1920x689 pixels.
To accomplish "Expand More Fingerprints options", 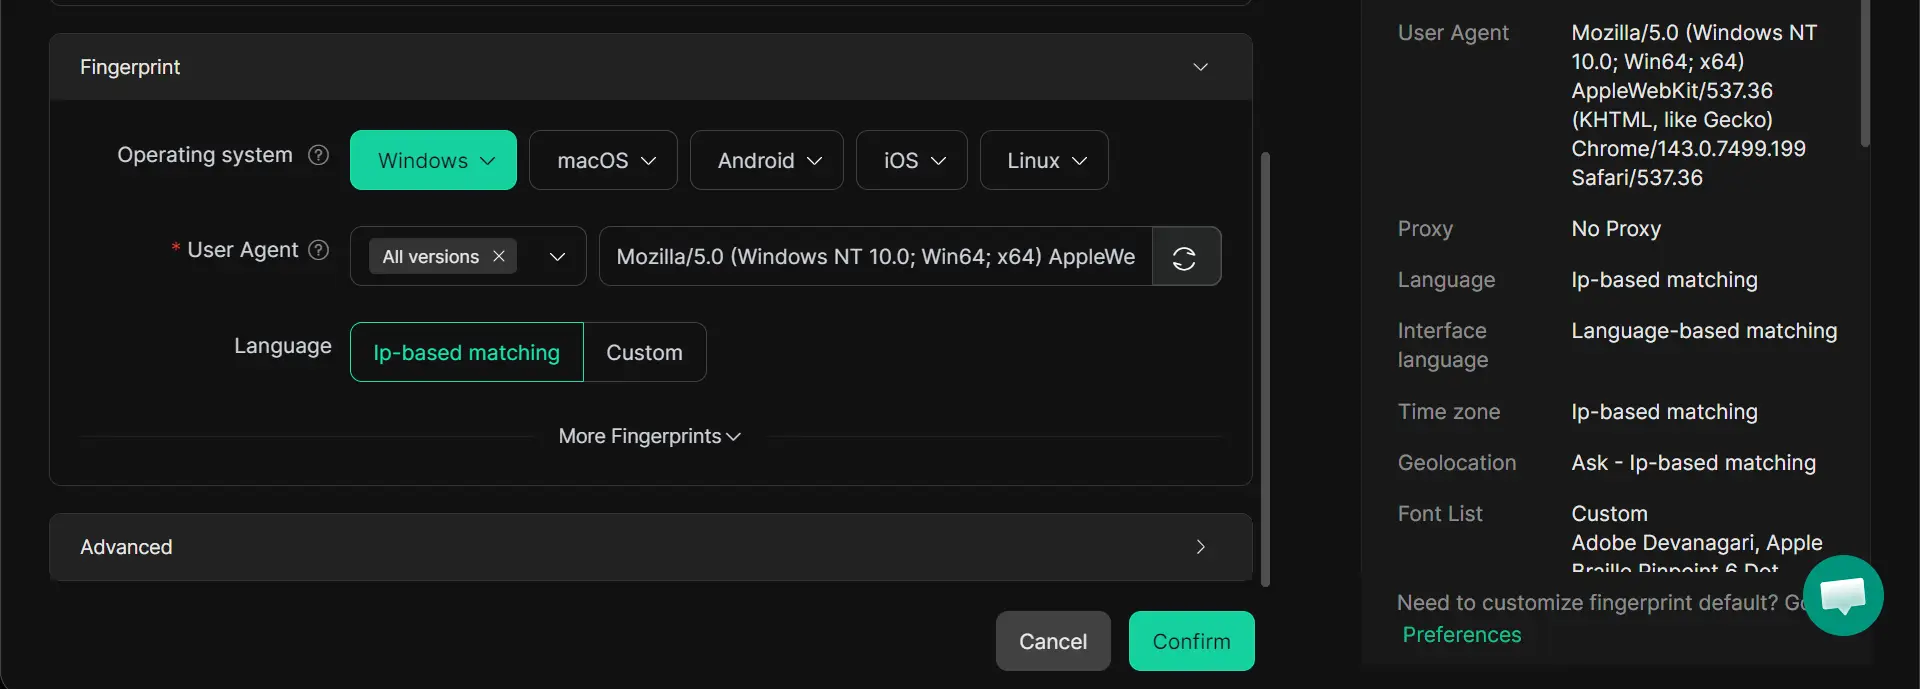I will (649, 437).
